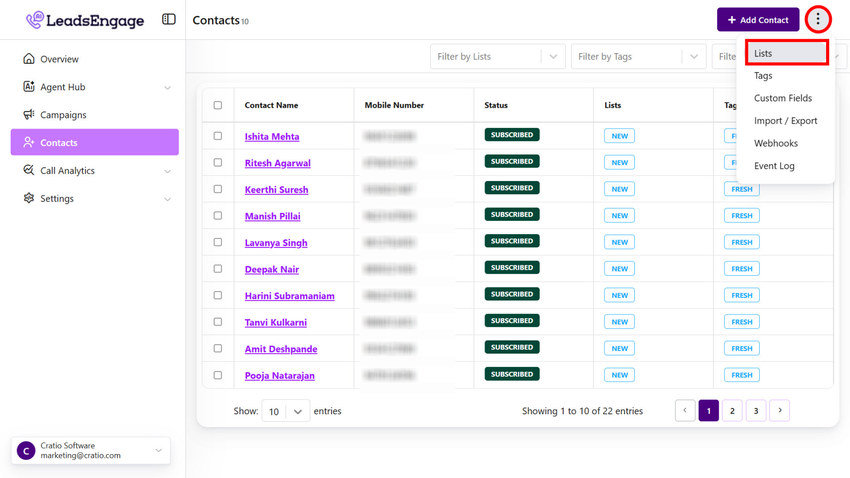Screen dimensions: 850x478
Task: Open the Filter by Lists dropdown
Action: point(497,57)
